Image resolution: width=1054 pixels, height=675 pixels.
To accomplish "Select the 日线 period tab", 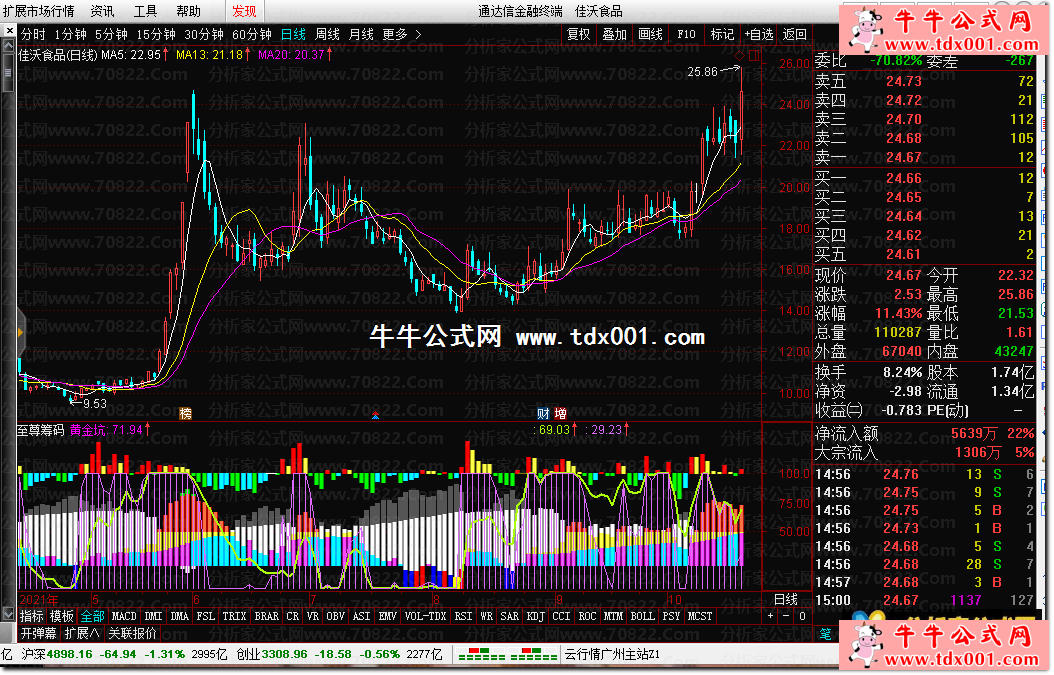I will 293,34.
